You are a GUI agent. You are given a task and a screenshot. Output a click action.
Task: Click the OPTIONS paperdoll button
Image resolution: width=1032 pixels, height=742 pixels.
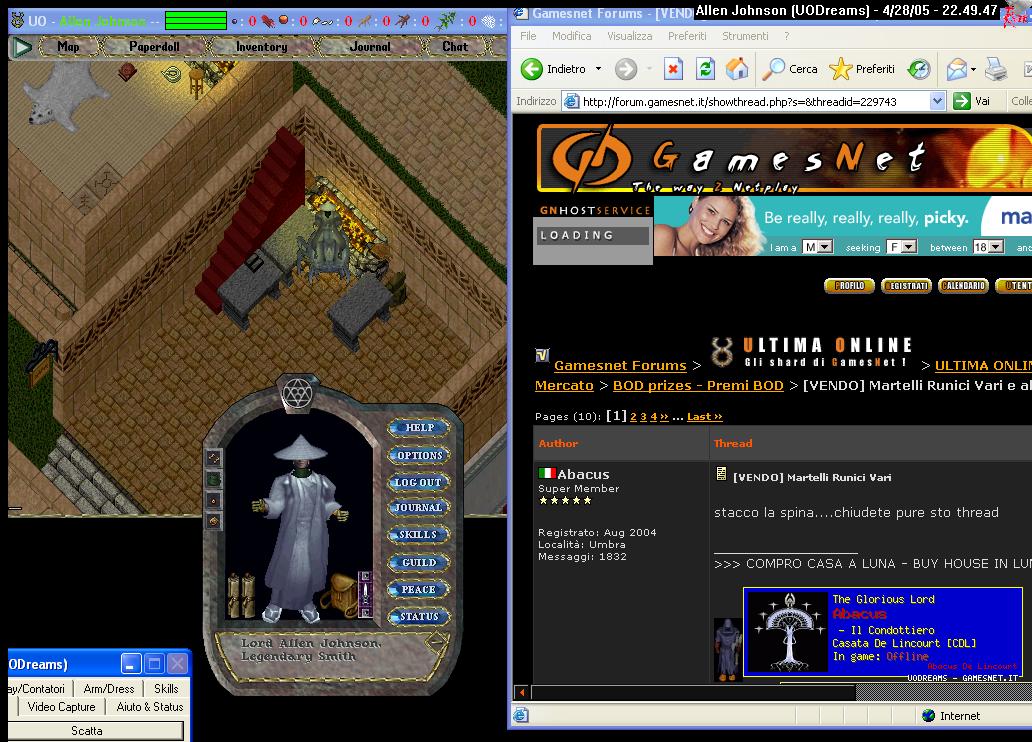point(419,456)
